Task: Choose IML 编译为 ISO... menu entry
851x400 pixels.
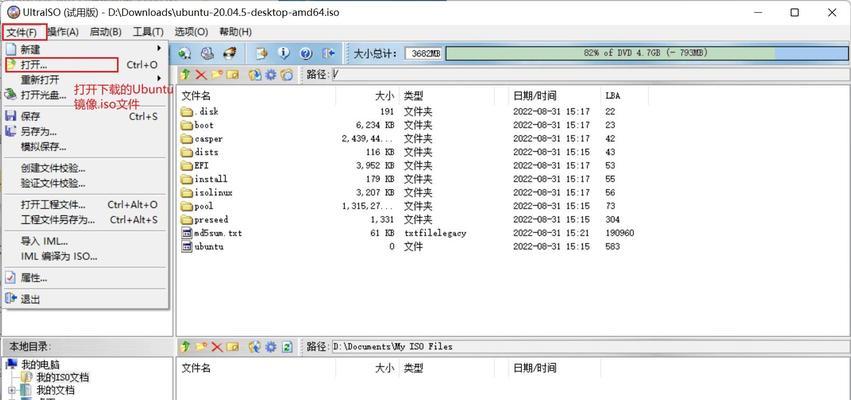Action: click(x=85, y=256)
